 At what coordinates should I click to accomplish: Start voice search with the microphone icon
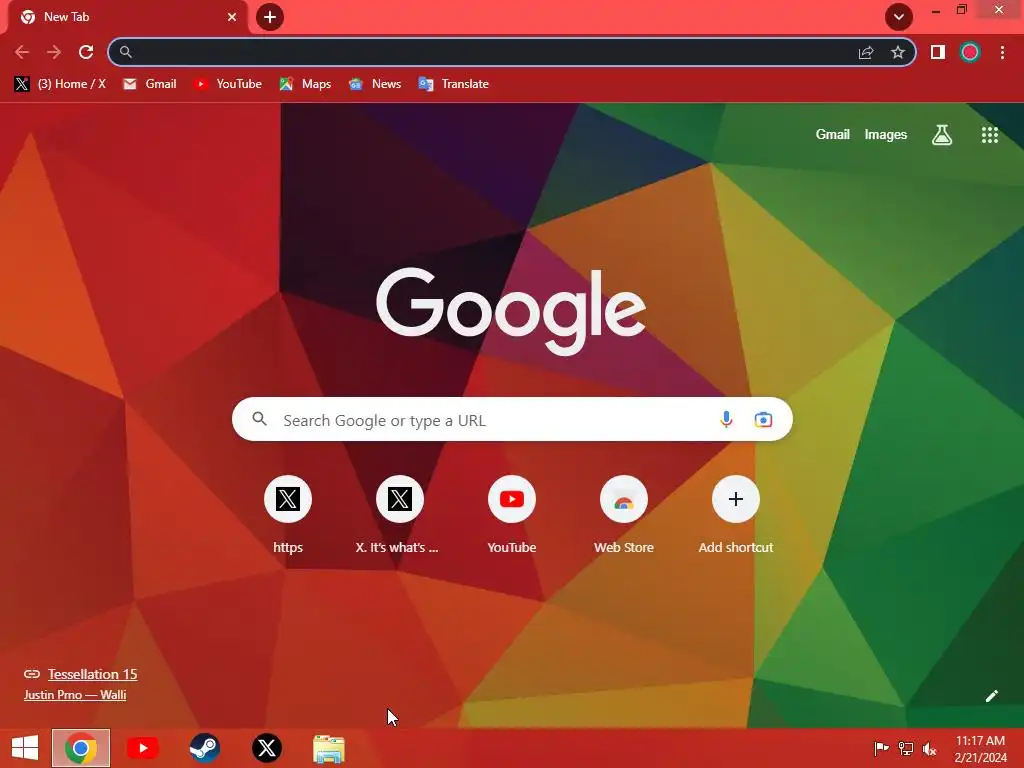[x=726, y=419]
